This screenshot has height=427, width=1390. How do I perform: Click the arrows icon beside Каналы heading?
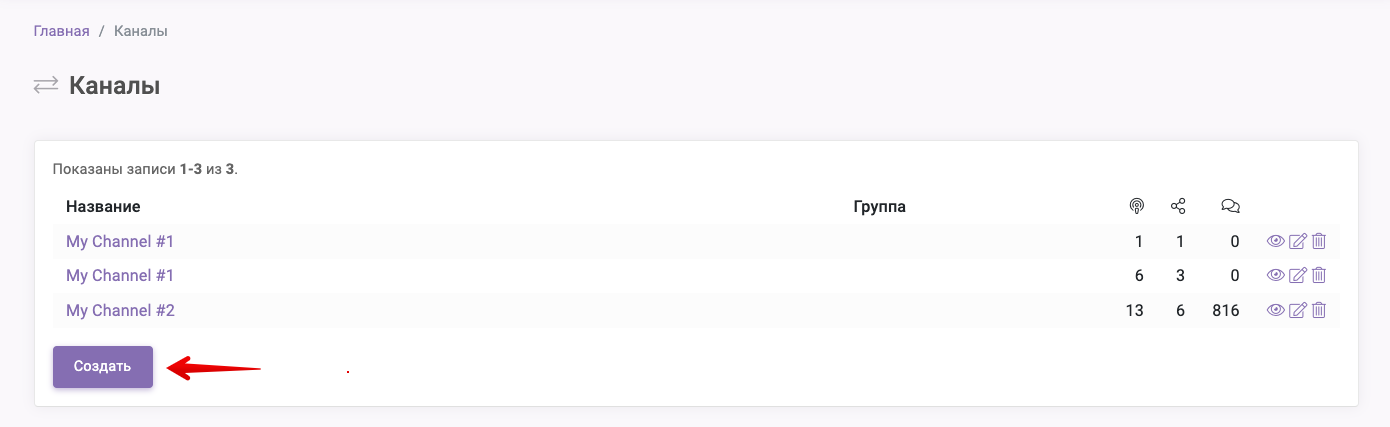pyautogui.click(x=46, y=86)
